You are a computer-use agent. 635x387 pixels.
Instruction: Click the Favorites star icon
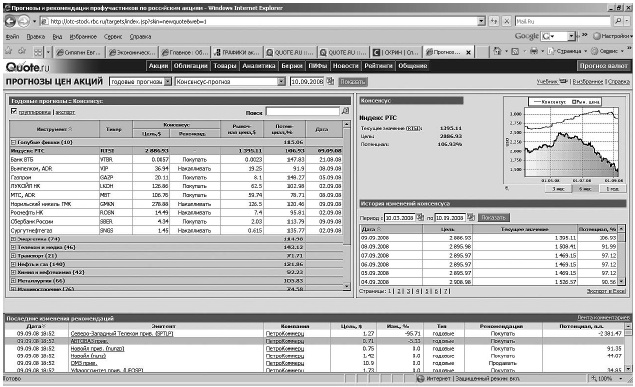[9, 51]
